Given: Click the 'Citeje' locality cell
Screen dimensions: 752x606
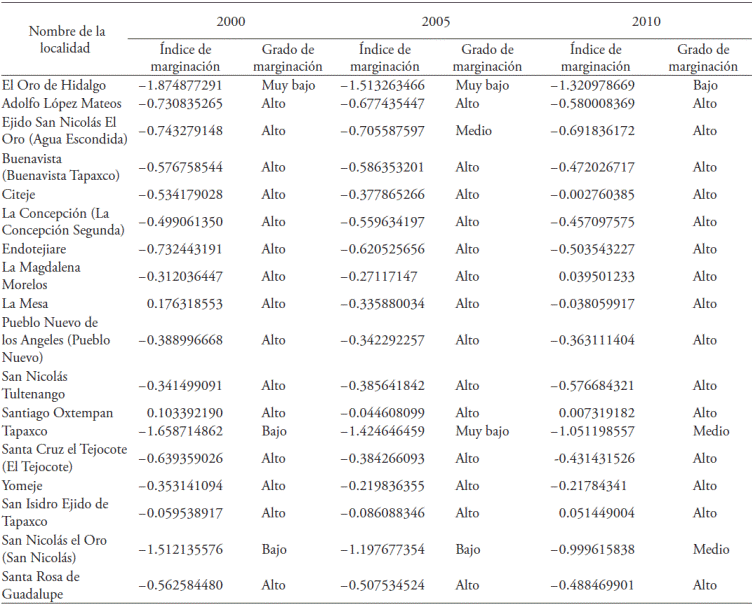Looking at the screenshot, I should 19,195.
